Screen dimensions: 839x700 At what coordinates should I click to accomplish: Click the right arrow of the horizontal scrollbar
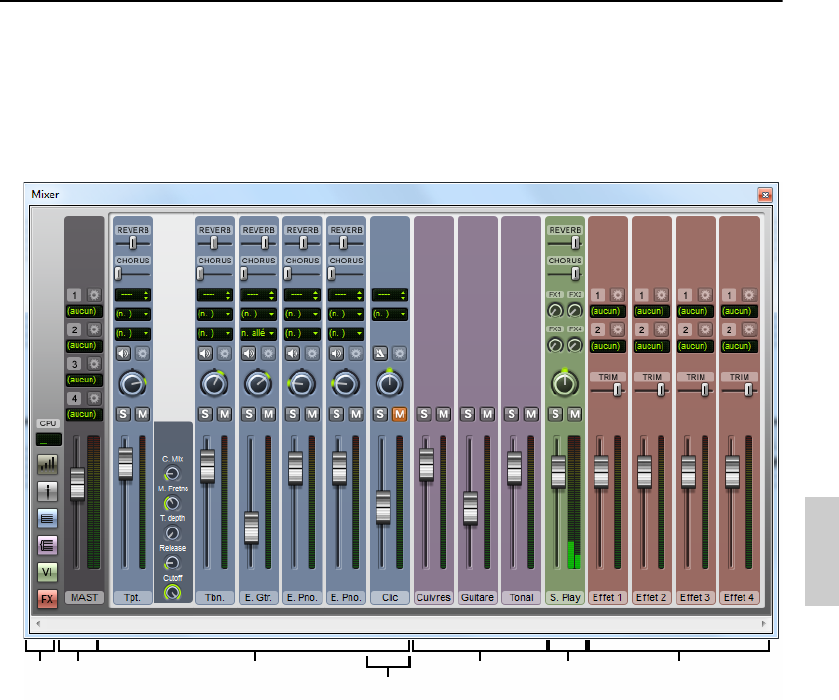[764, 623]
